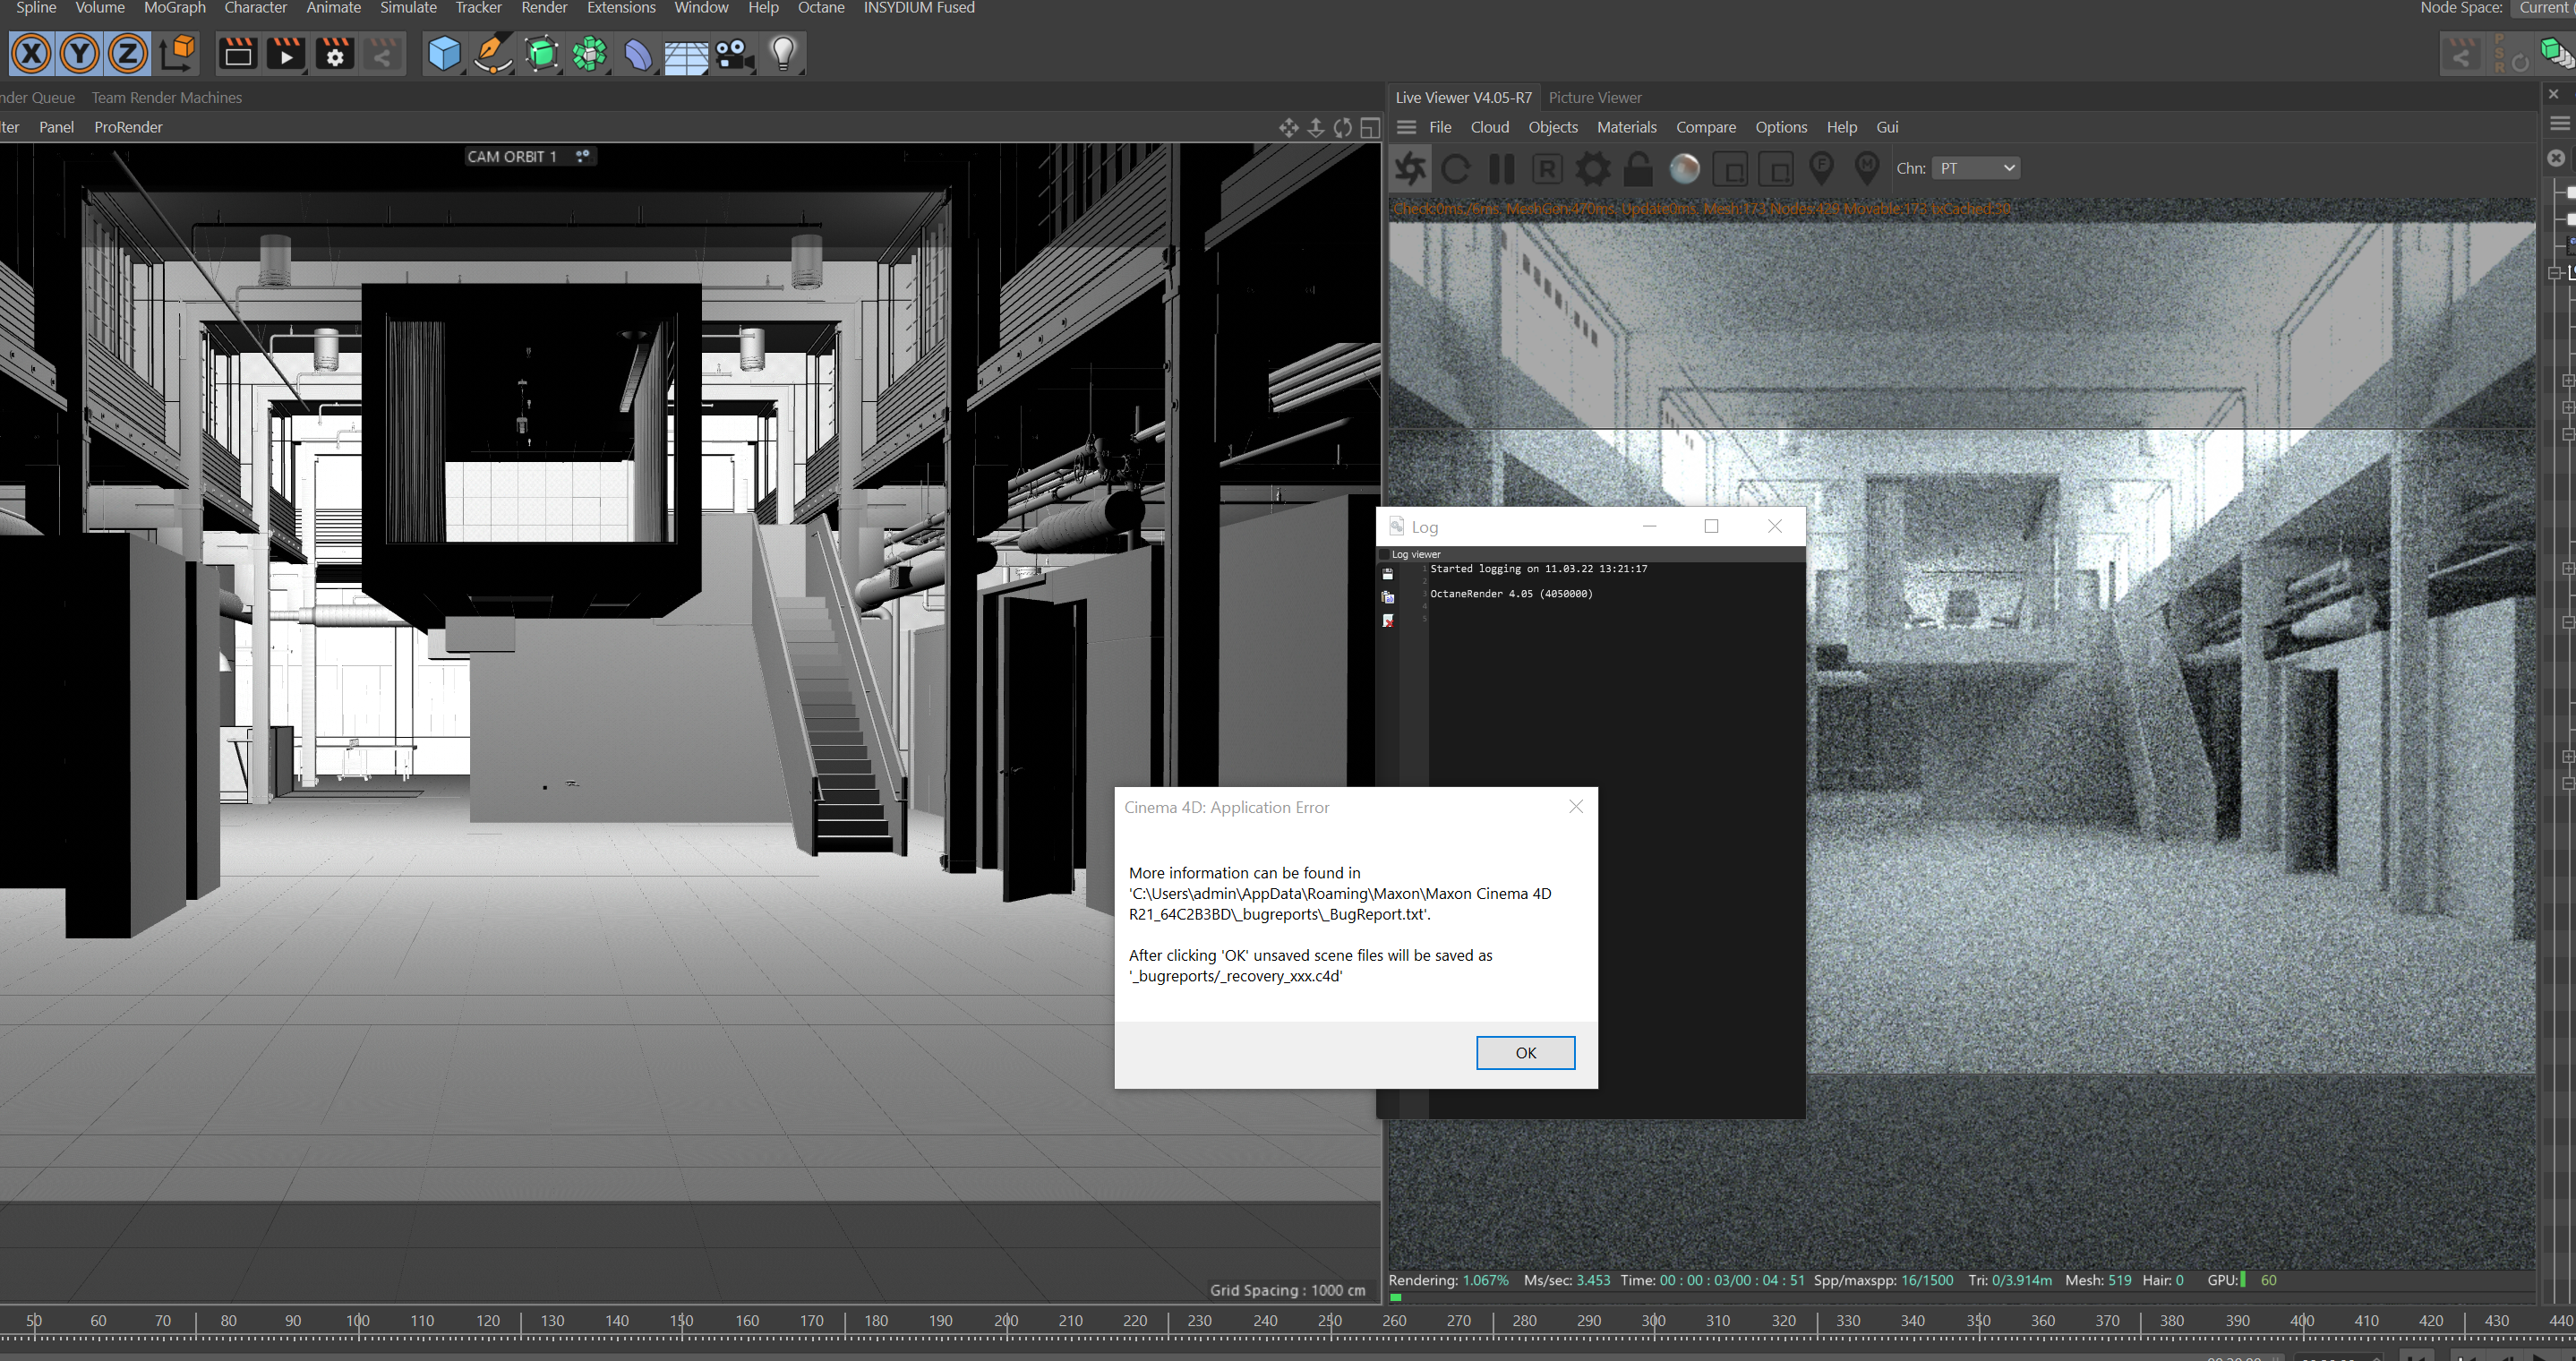Click the Cube primitive icon

443,54
